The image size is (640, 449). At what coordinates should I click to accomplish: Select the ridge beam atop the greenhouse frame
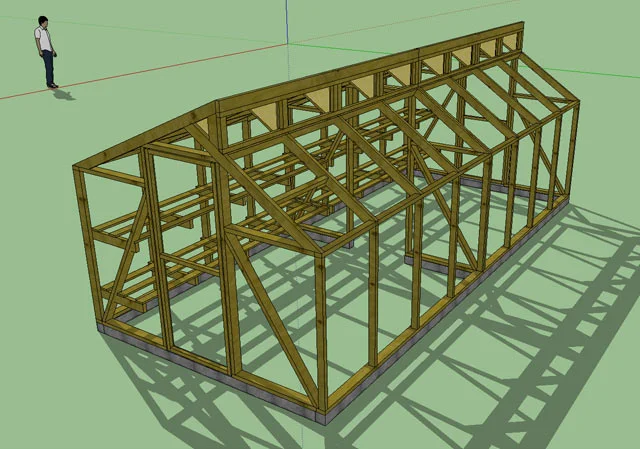pos(369,66)
